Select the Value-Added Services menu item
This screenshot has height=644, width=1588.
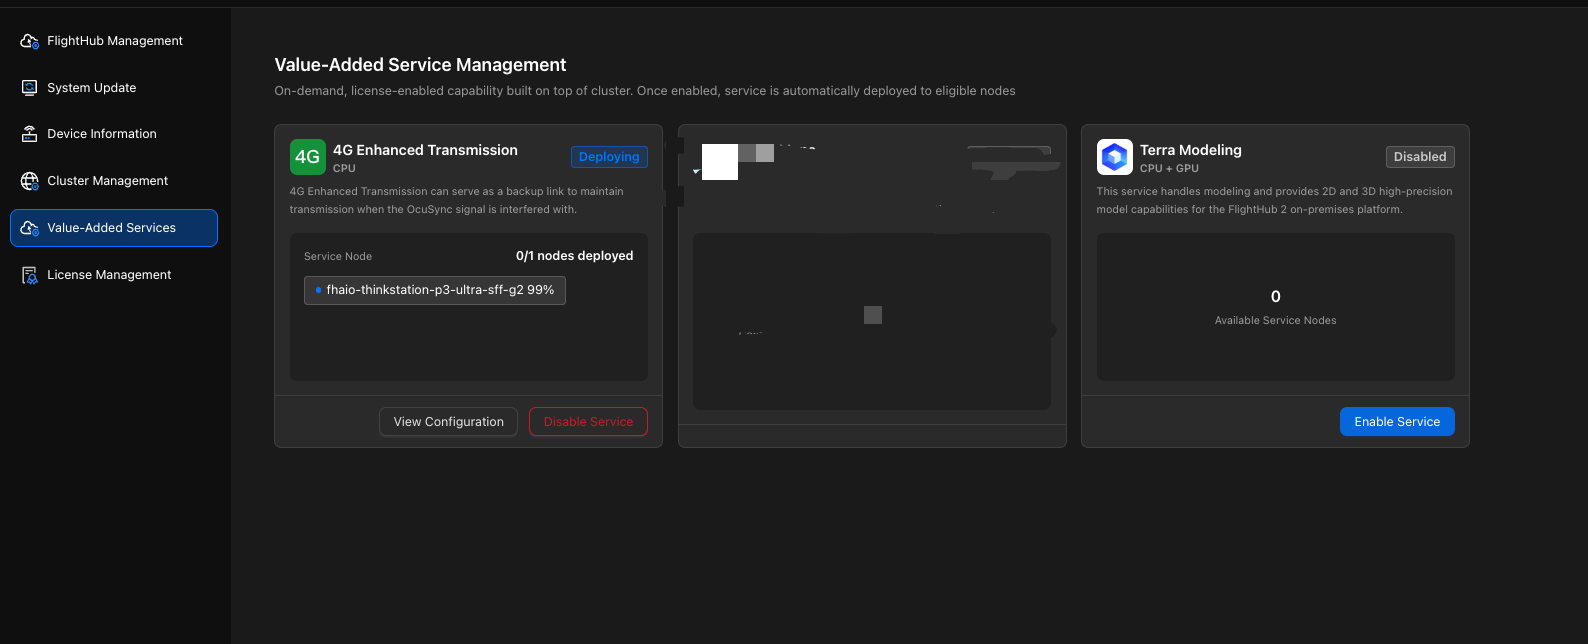[114, 228]
